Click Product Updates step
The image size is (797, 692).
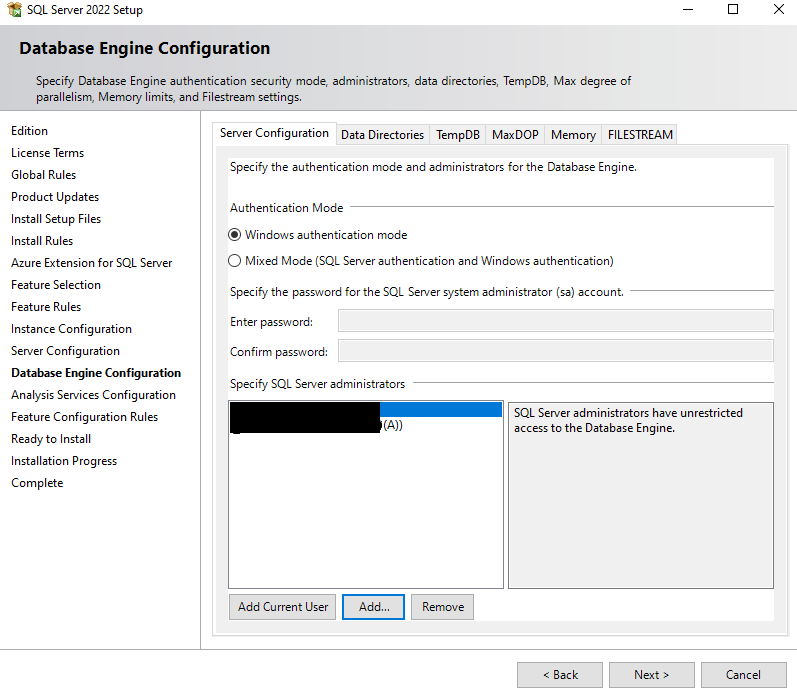point(55,197)
